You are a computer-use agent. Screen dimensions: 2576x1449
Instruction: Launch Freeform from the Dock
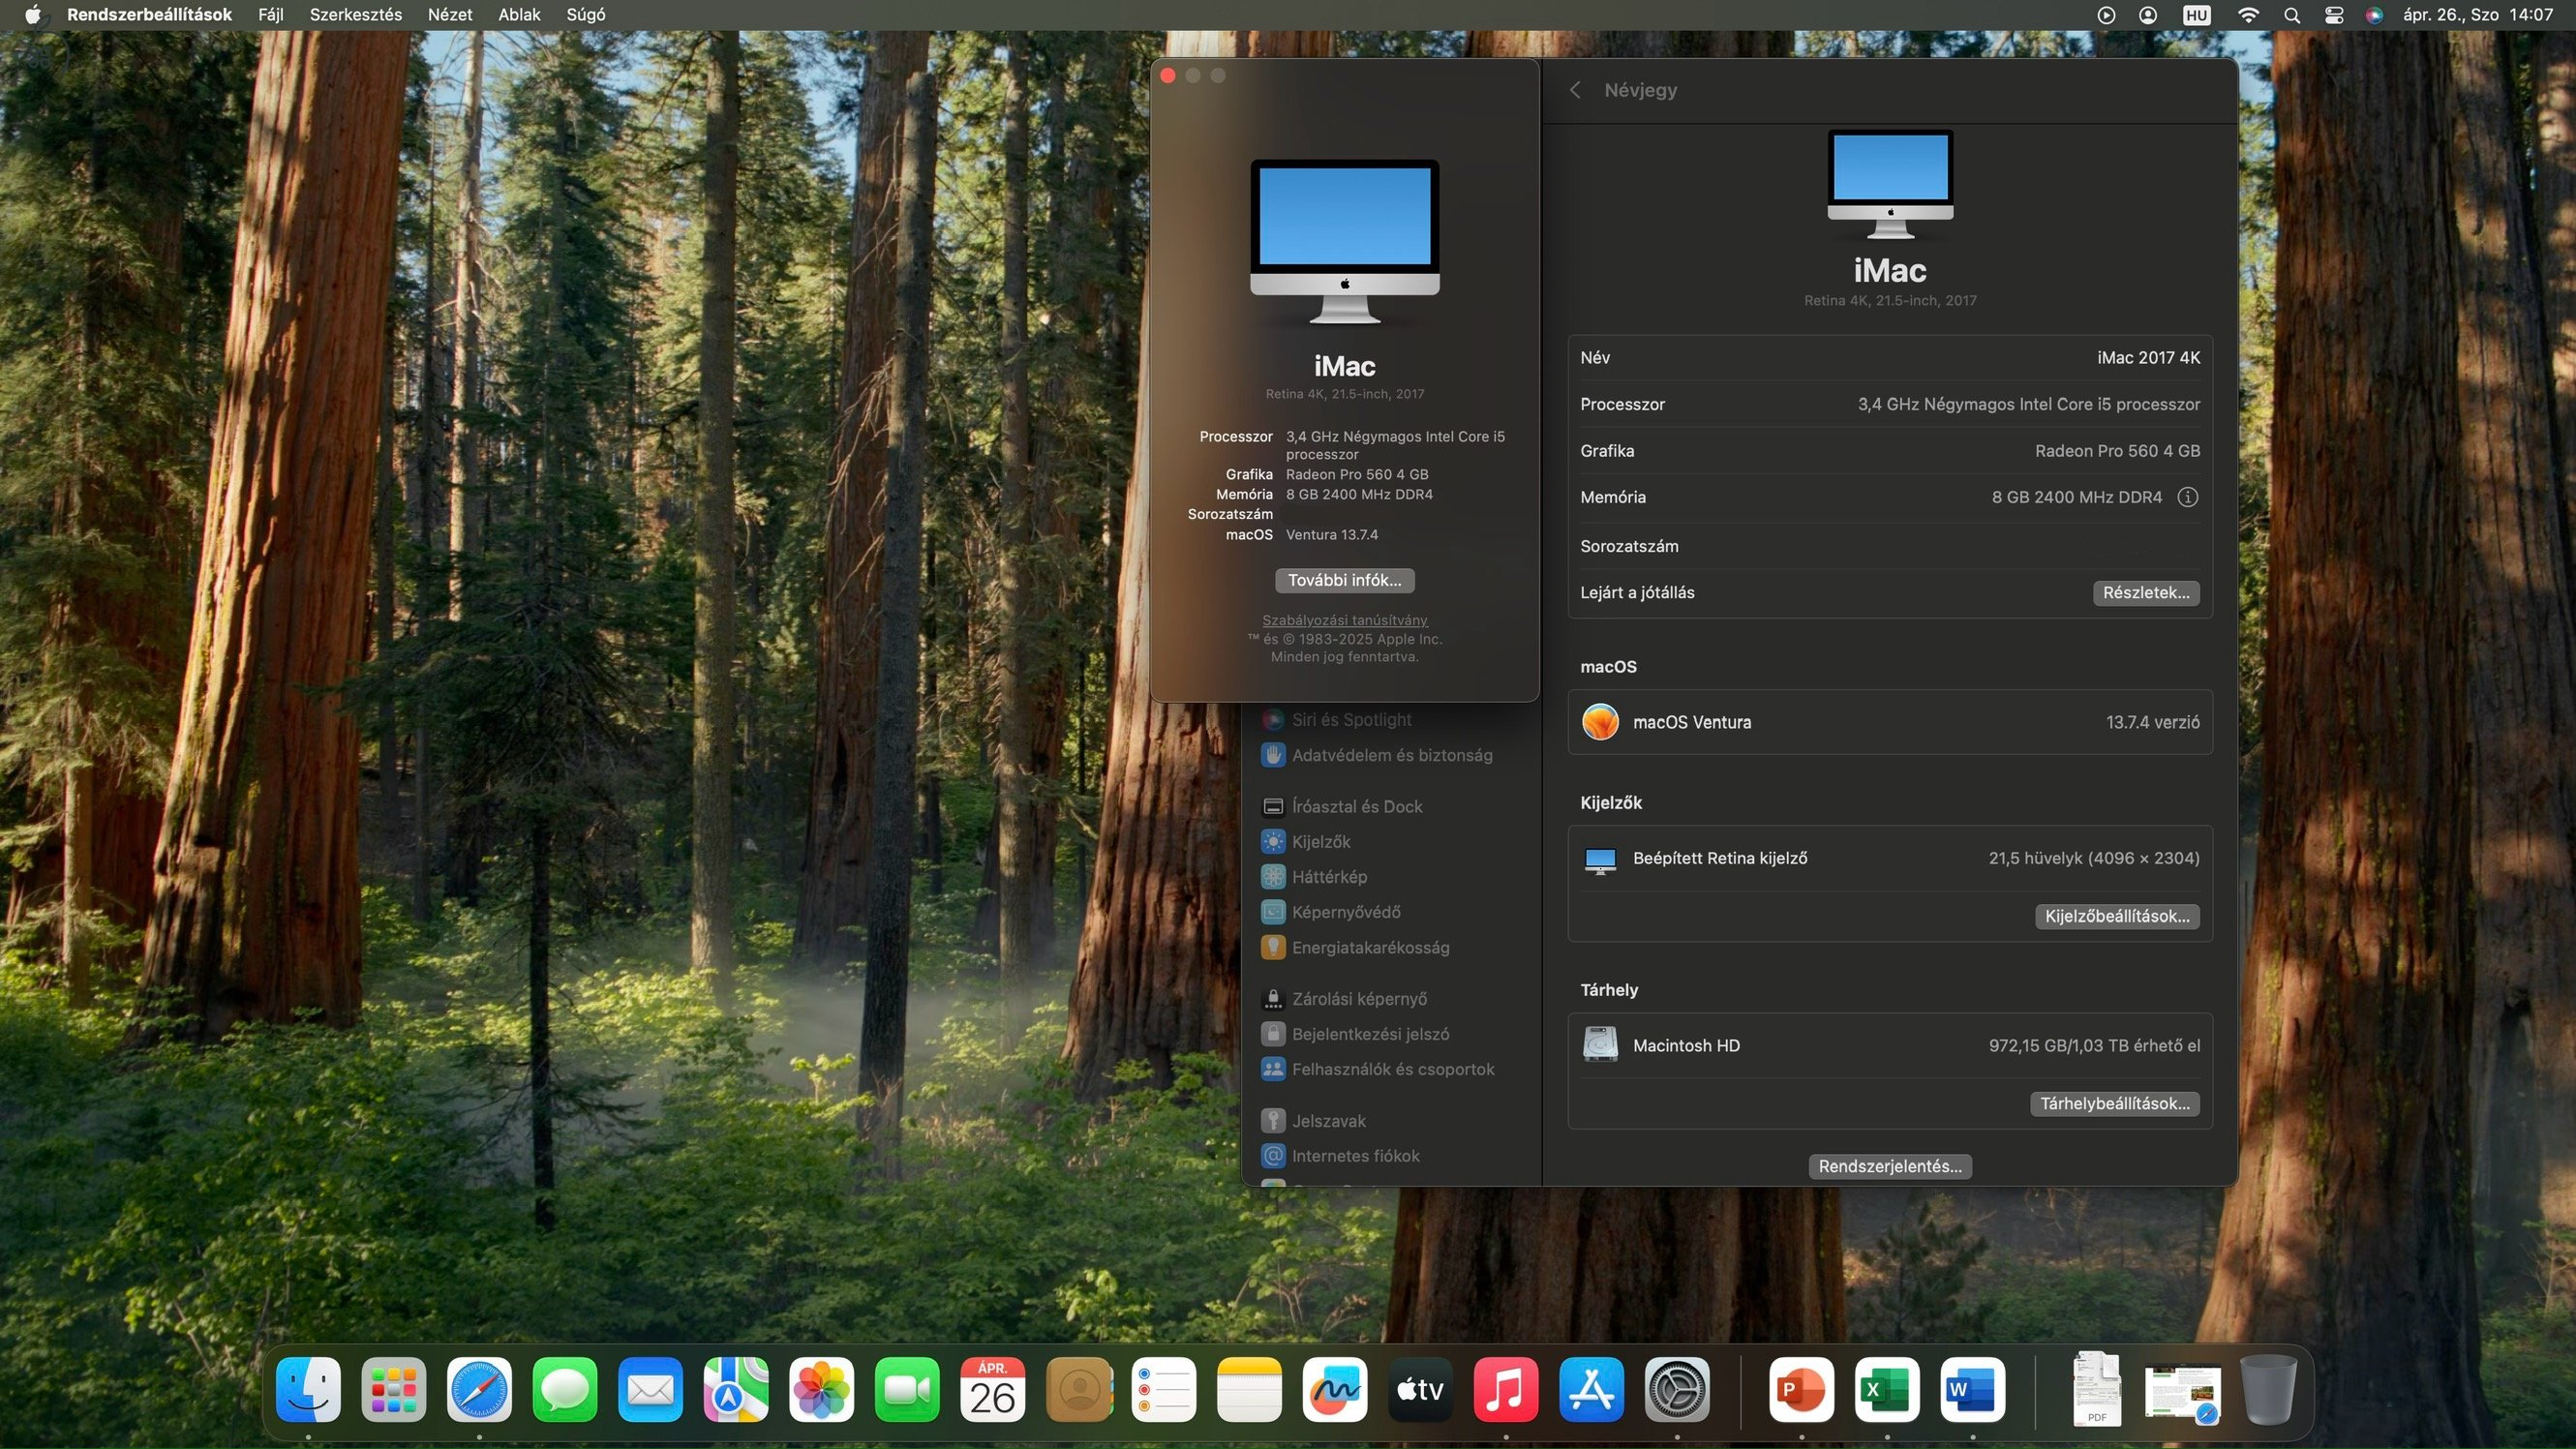pyautogui.click(x=1335, y=1390)
